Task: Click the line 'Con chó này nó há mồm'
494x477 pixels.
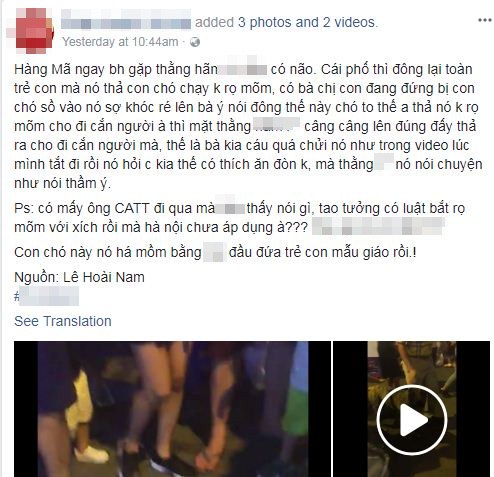Action: (x=215, y=252)
